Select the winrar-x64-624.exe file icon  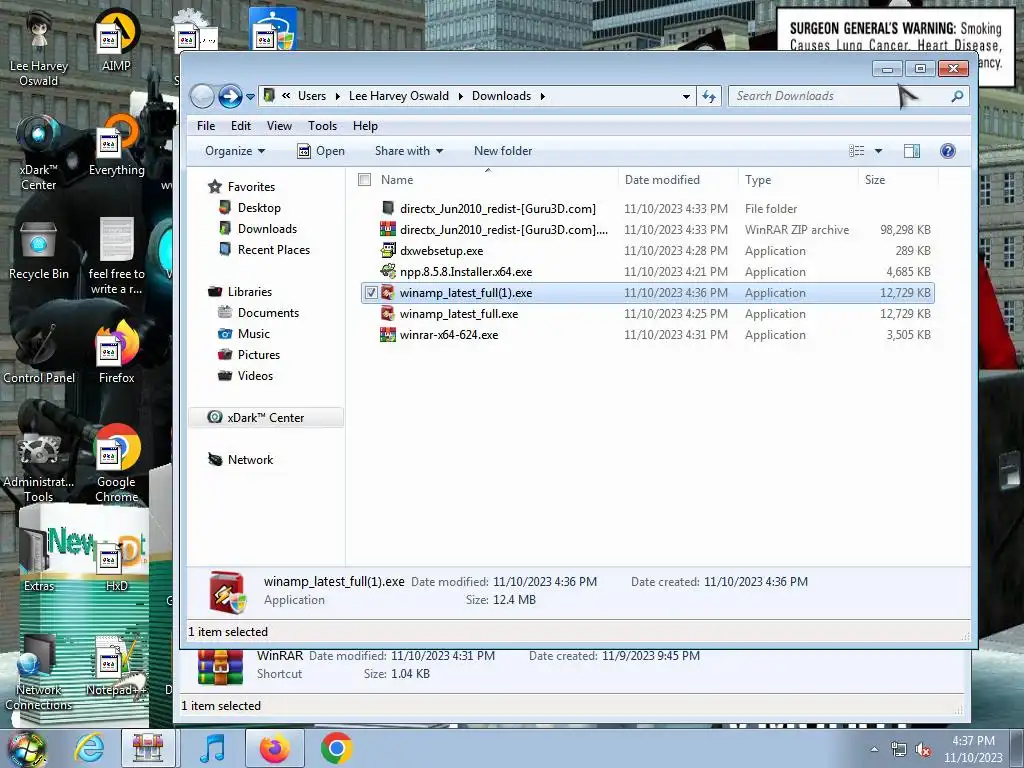click(388, 334)
